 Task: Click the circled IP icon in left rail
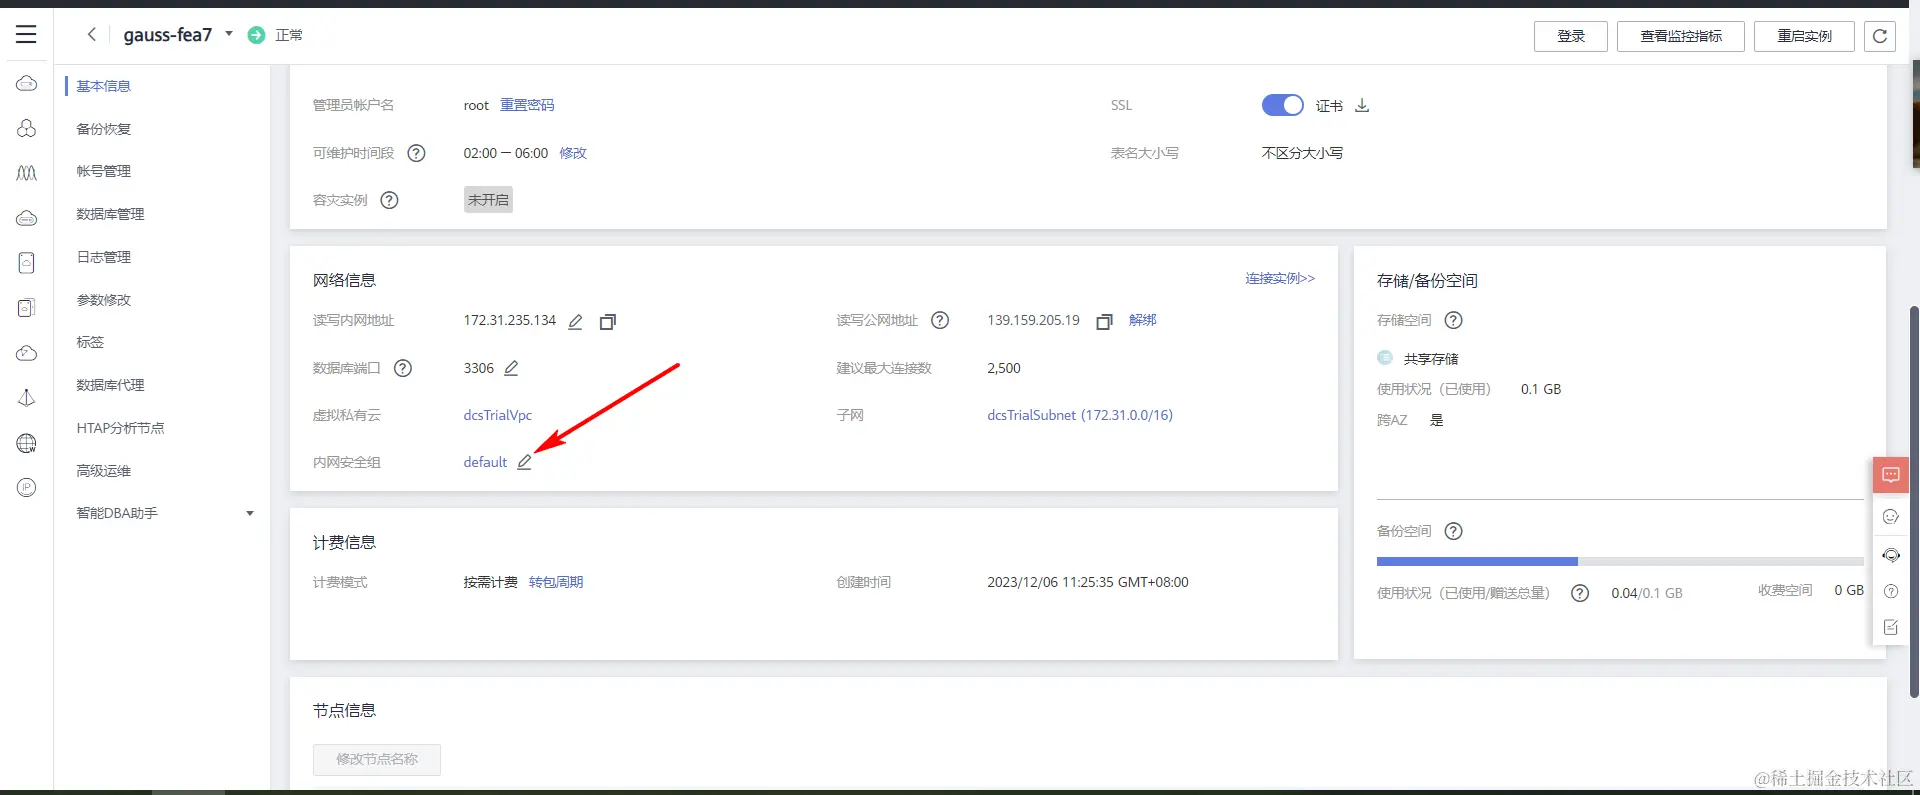coord(27,488)
